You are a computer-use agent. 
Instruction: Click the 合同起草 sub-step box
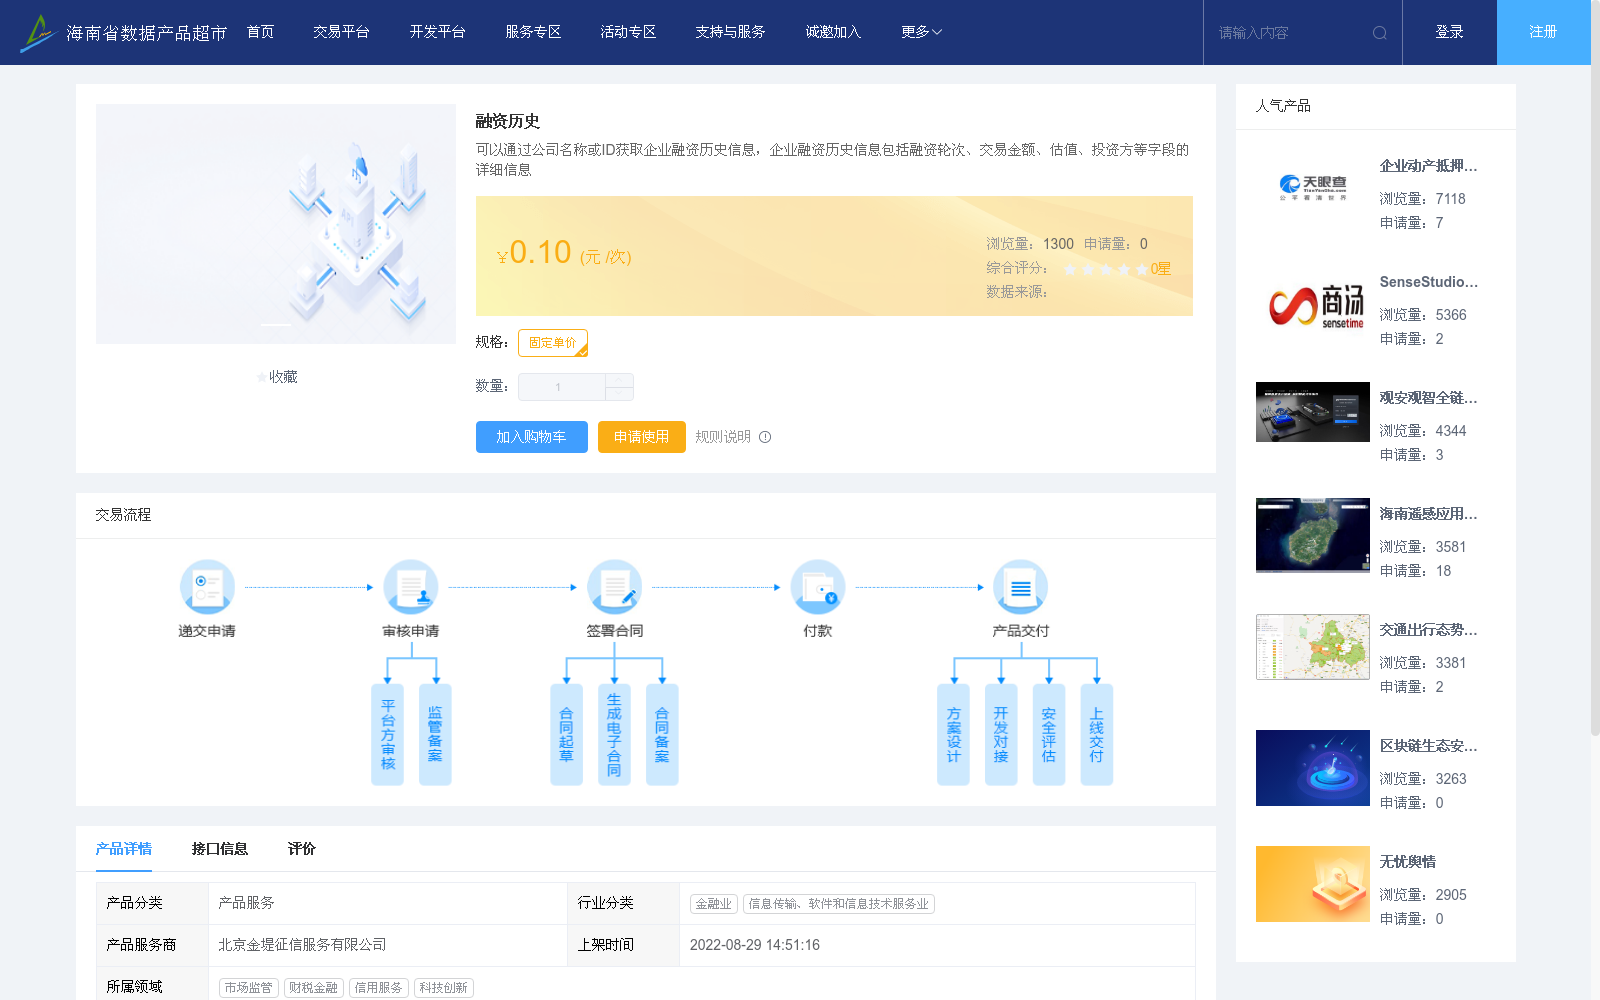pyautogui.click(x=566, y=734)
